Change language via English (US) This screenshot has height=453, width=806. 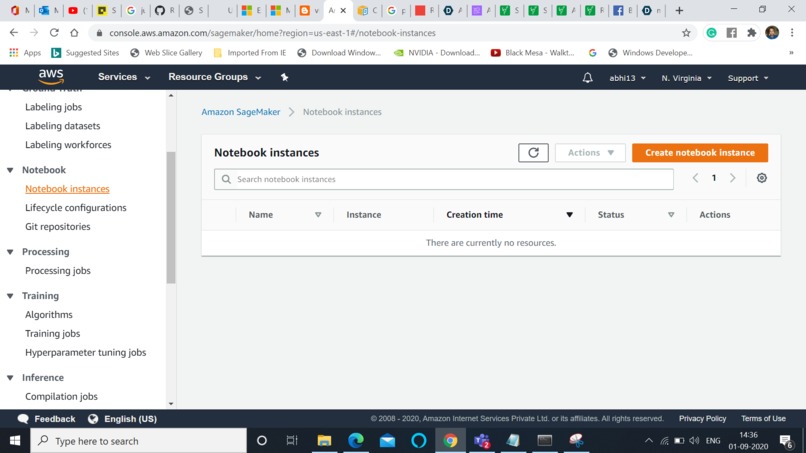122,419
